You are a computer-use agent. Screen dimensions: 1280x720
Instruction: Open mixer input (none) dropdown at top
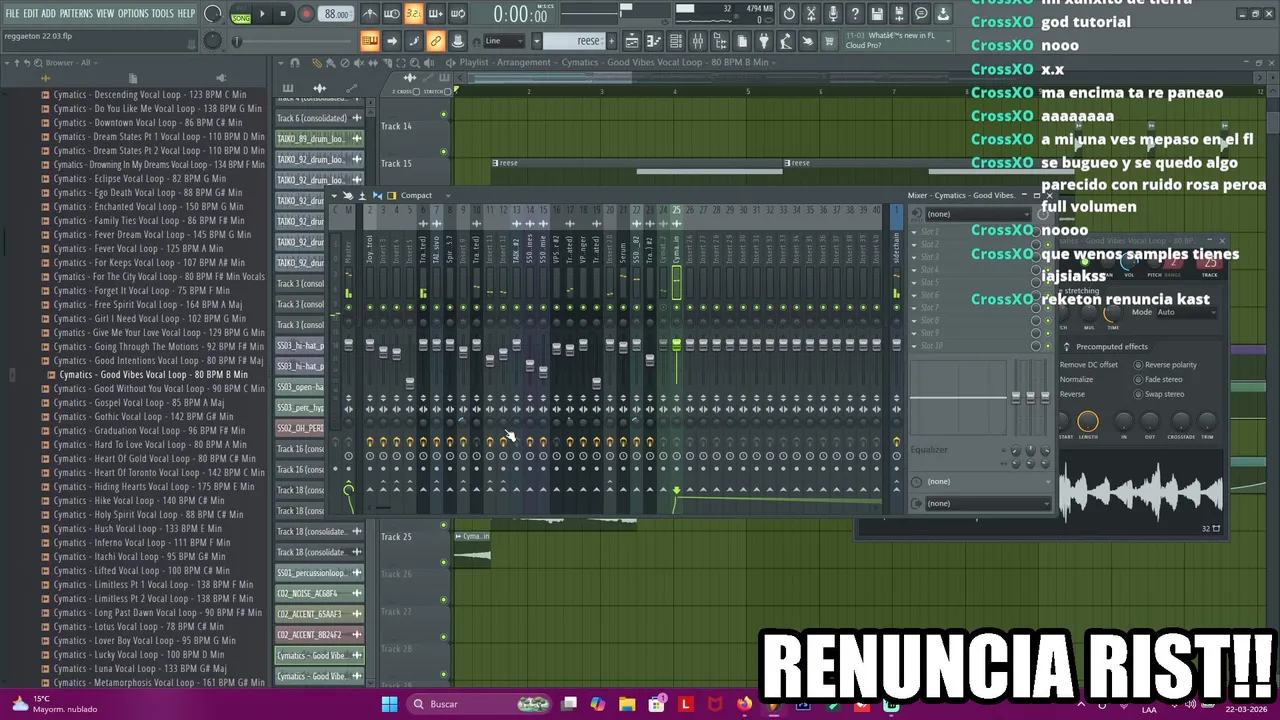coord(977,214)
